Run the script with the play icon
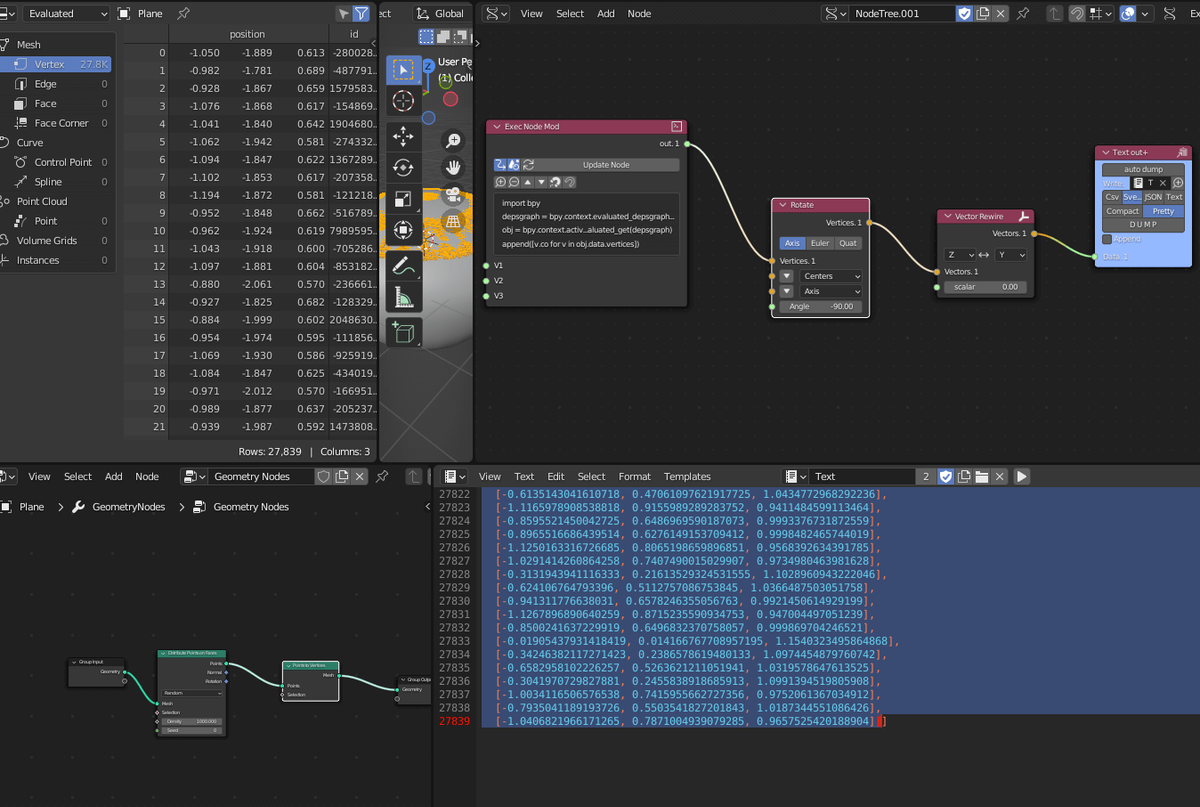 (1022, 477)
